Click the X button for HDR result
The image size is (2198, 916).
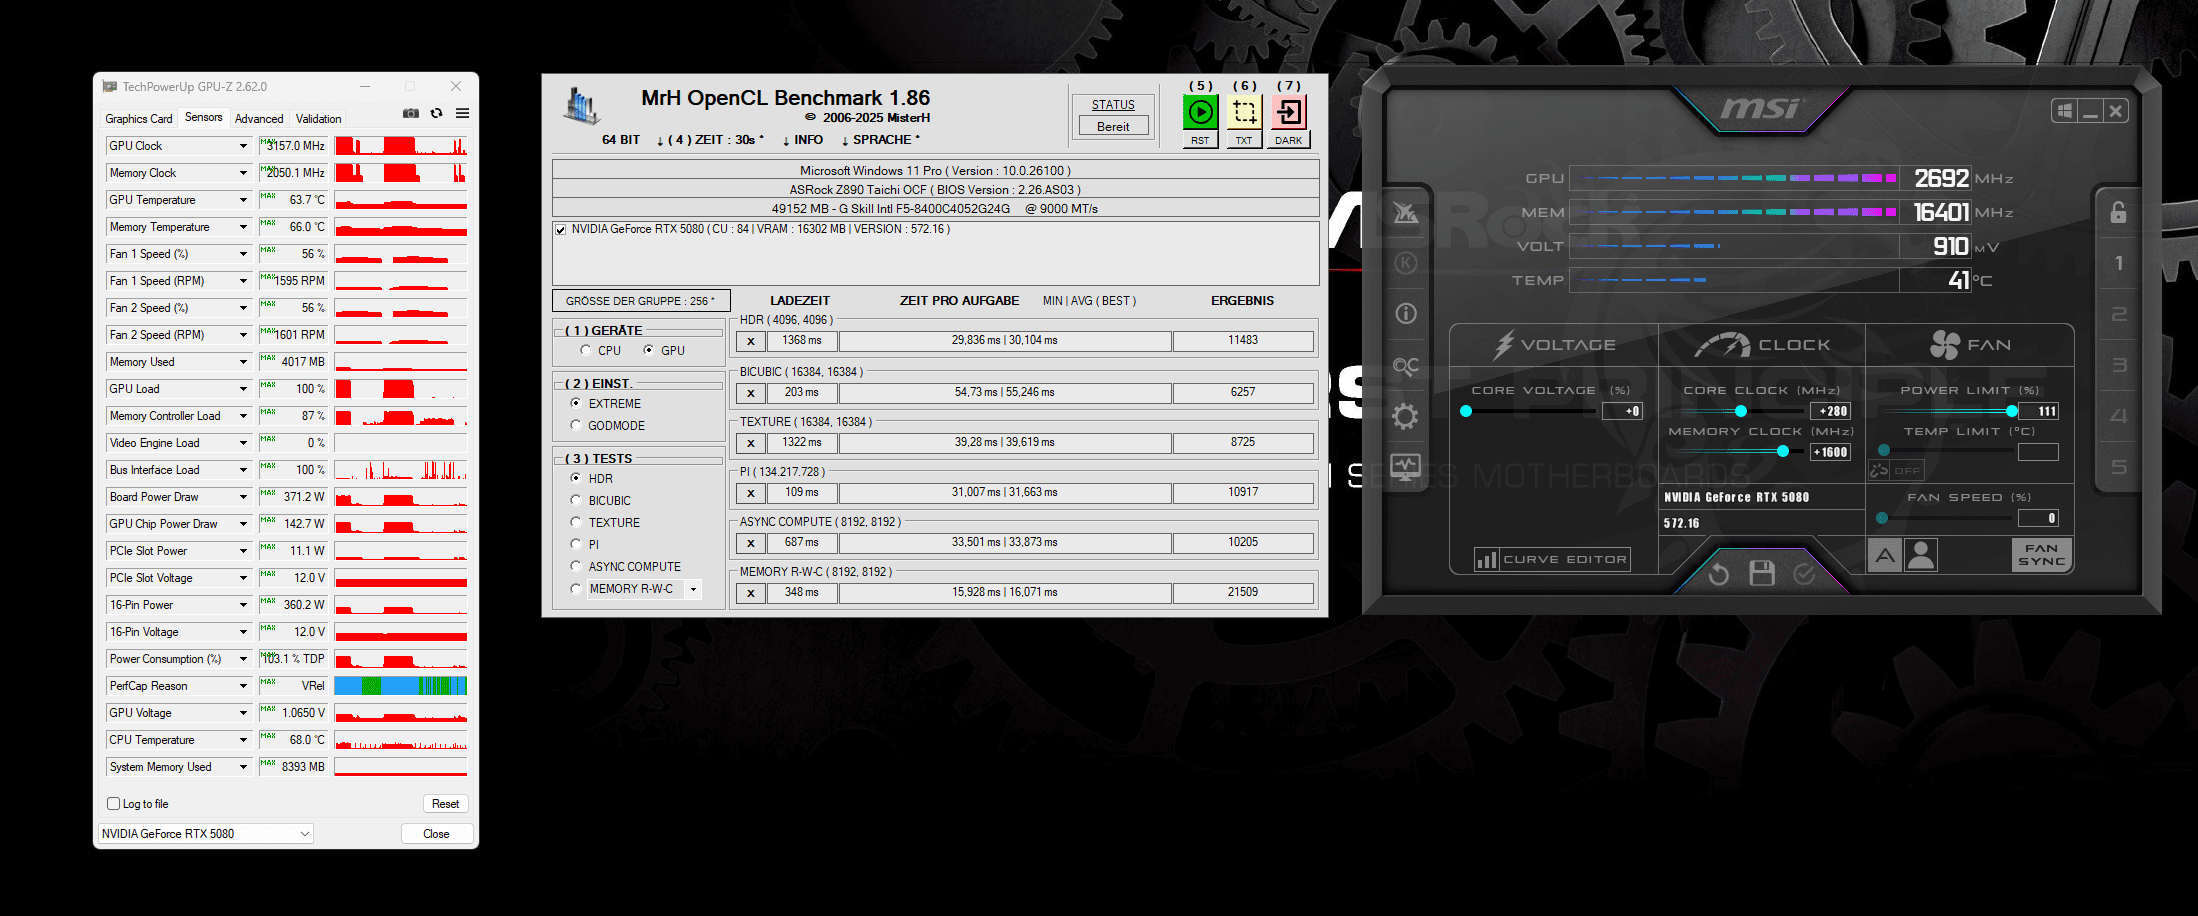[x=751, y=341]
